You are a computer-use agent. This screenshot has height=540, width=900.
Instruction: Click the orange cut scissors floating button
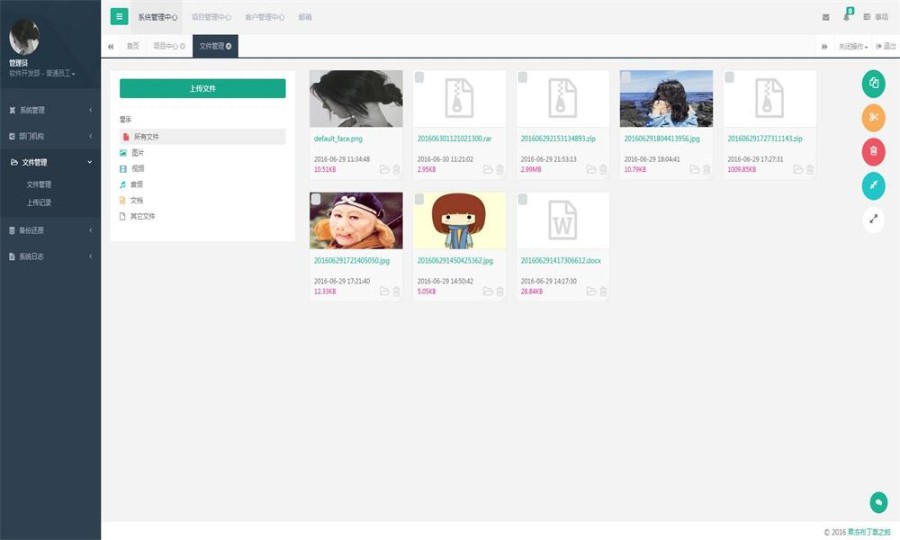tap(873, 118)
